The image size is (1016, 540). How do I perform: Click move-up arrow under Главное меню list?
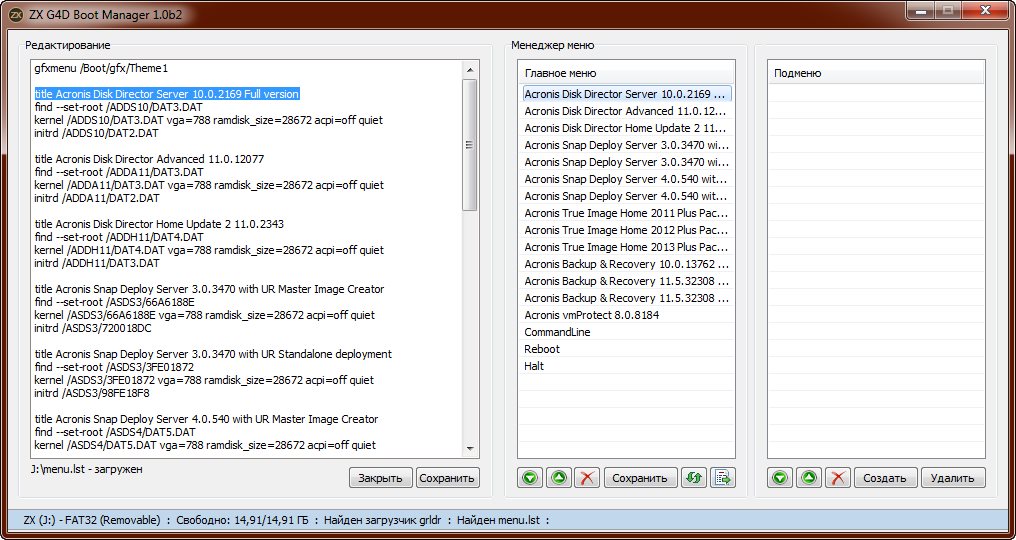559,478
